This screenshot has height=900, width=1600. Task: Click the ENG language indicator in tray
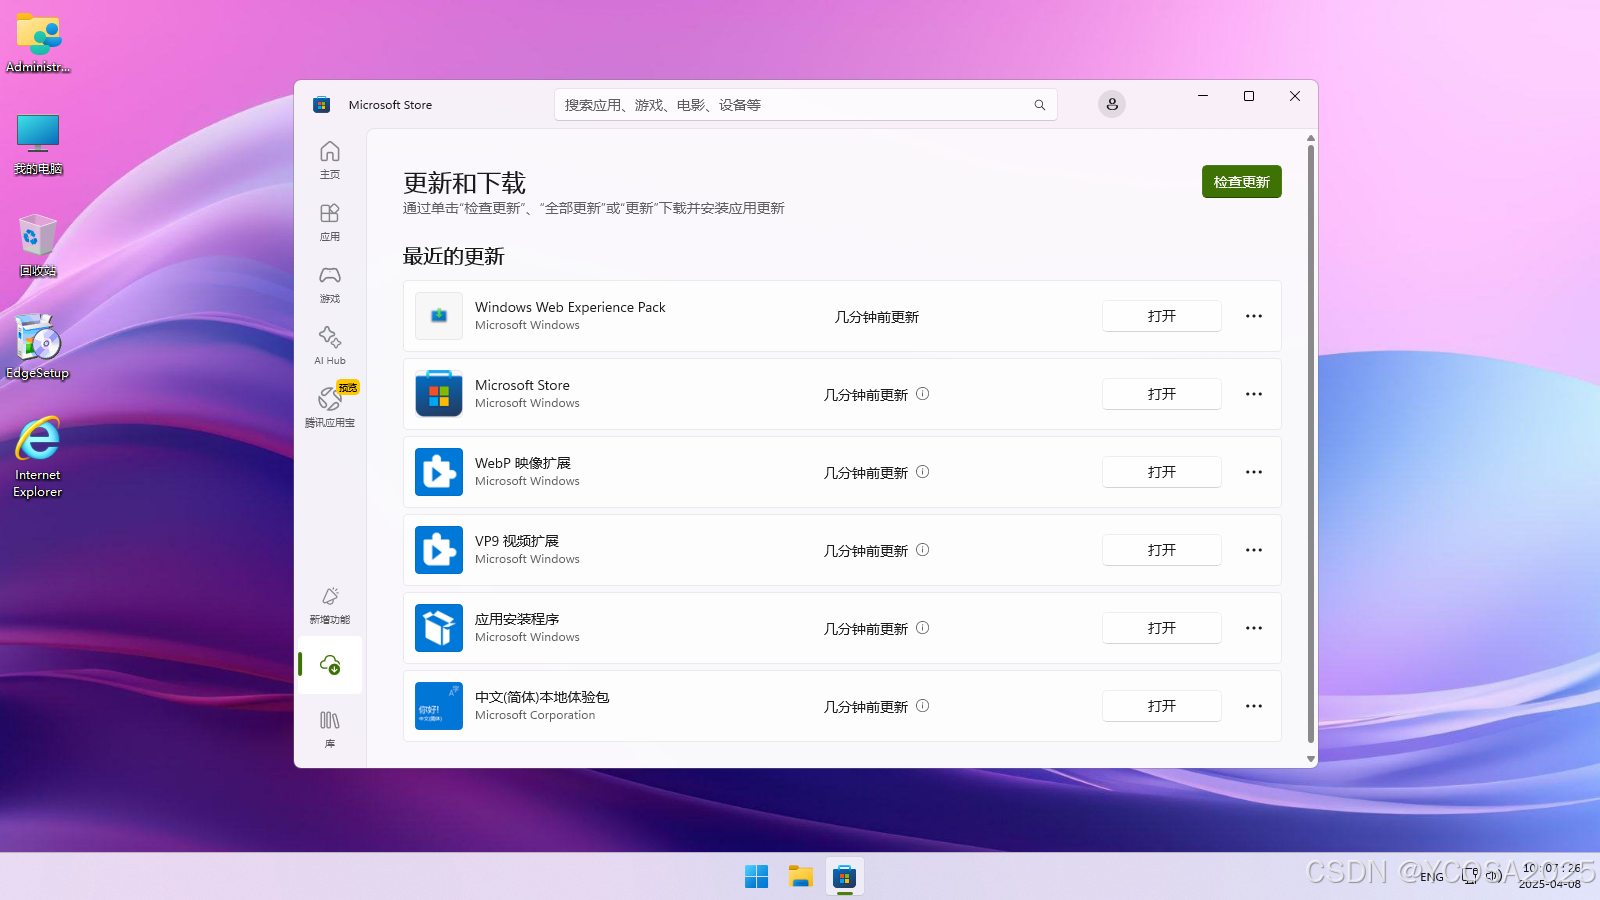1432,877
